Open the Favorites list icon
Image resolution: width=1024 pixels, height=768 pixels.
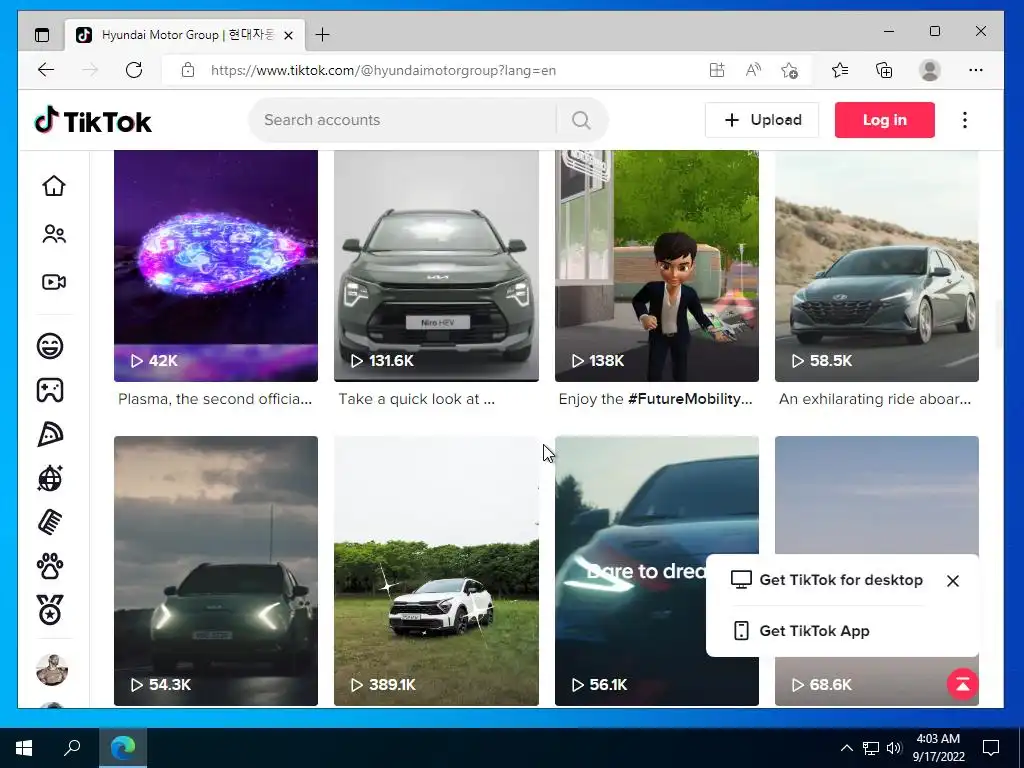[840, 70]
